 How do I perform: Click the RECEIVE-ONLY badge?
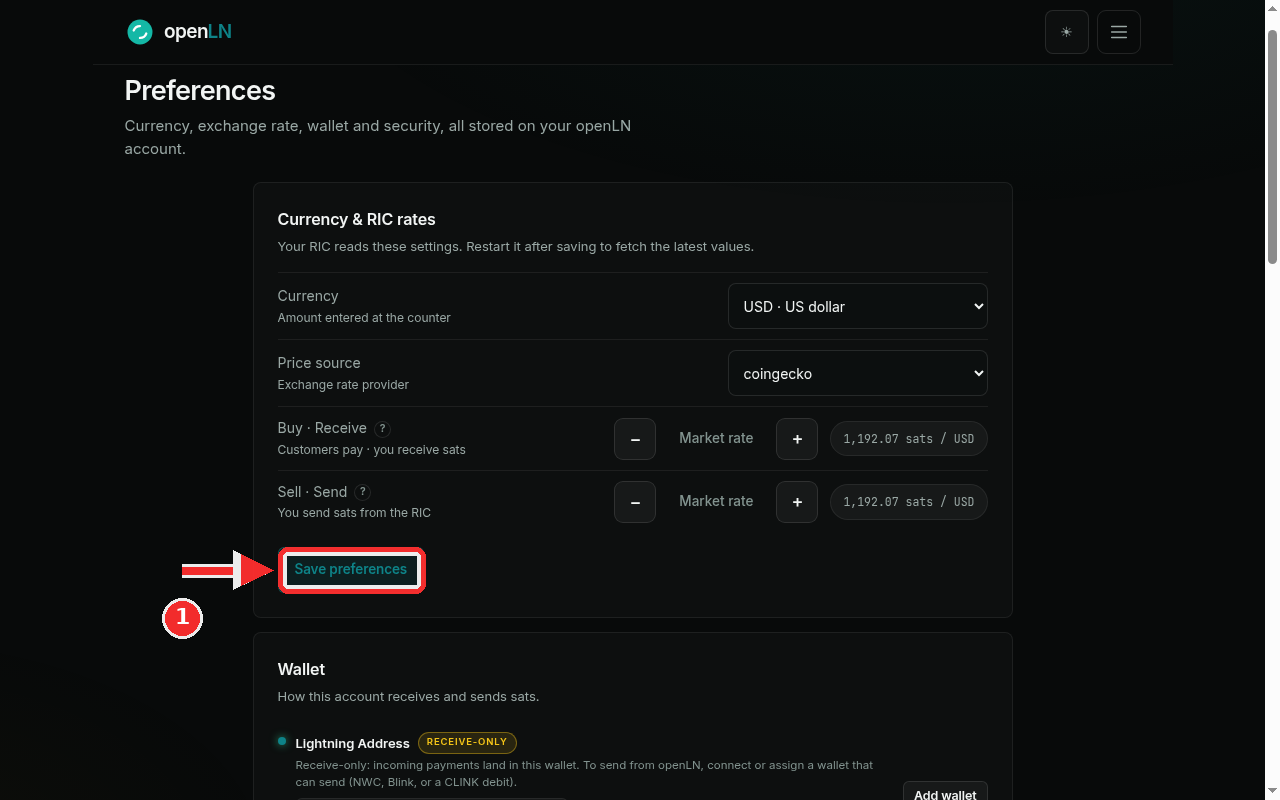[x=467, y=742]
